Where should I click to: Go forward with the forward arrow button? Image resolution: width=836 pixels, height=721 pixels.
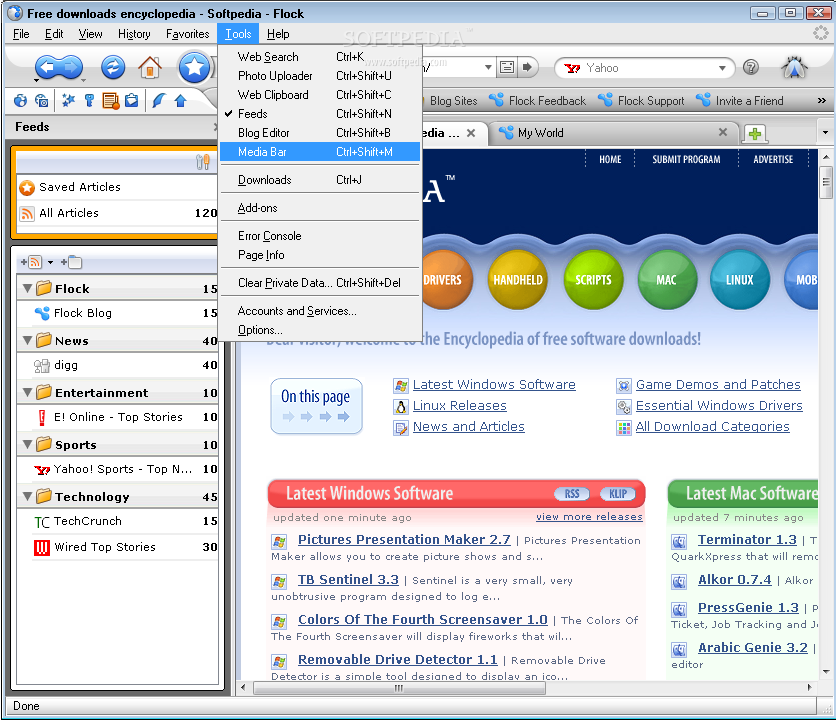pos(71,68)
